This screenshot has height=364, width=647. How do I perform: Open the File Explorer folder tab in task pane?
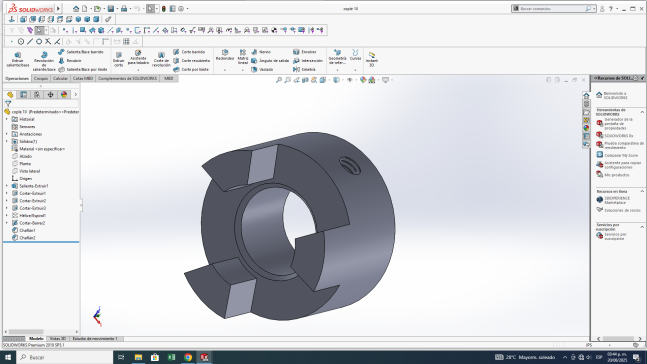coord(586,112)
